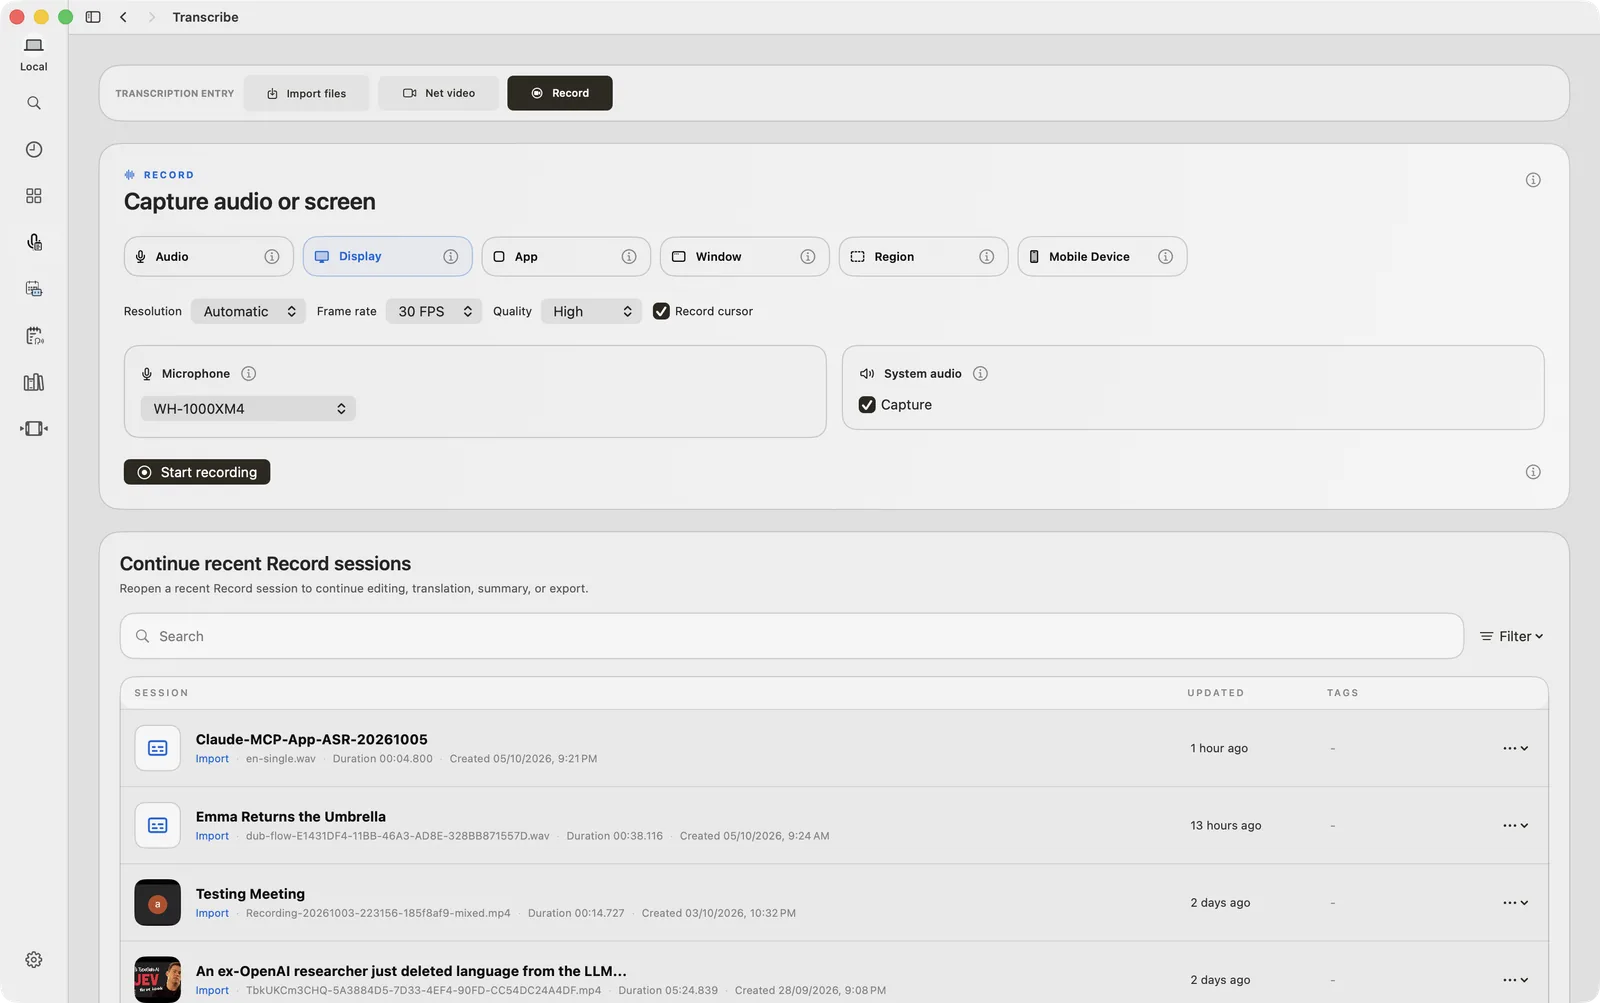This screenshot has width=1600, height=1003.
Task: Open the Testing Meeting session thumbnail
Action: coord(157,903)
